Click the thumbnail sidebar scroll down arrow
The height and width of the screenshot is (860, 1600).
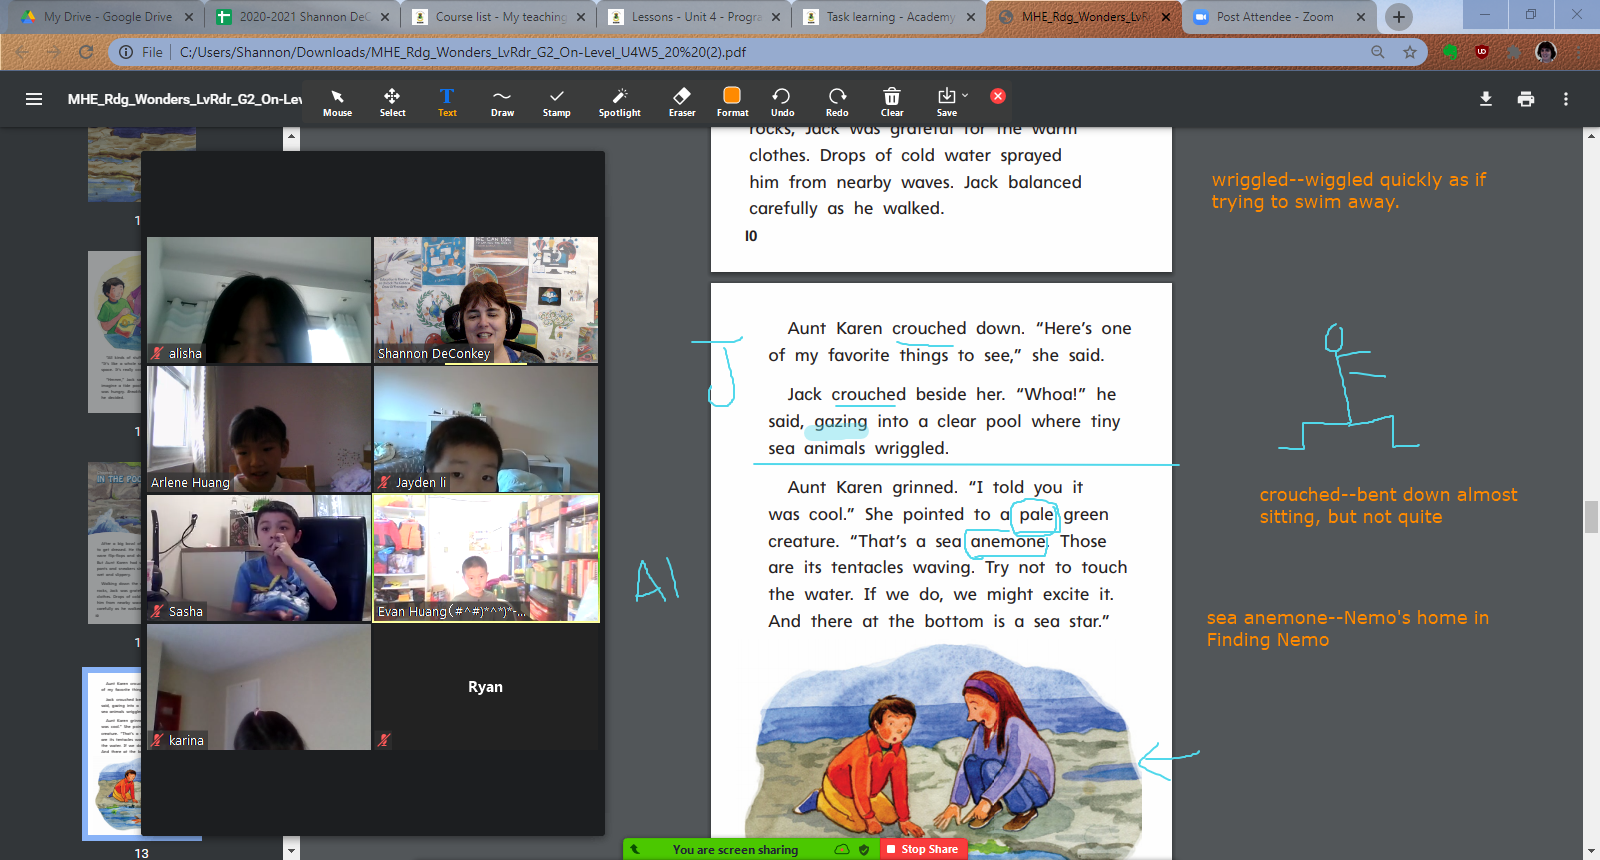click(x=291, y=851)
